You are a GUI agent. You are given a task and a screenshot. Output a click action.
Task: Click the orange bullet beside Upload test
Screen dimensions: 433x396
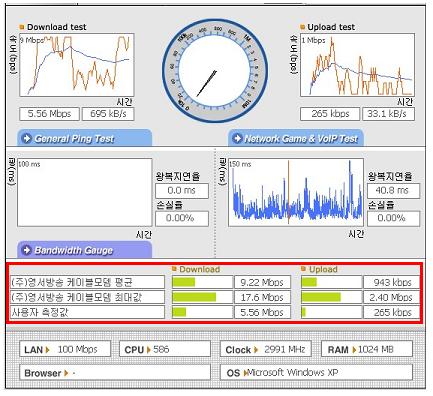tap(303, 27)
